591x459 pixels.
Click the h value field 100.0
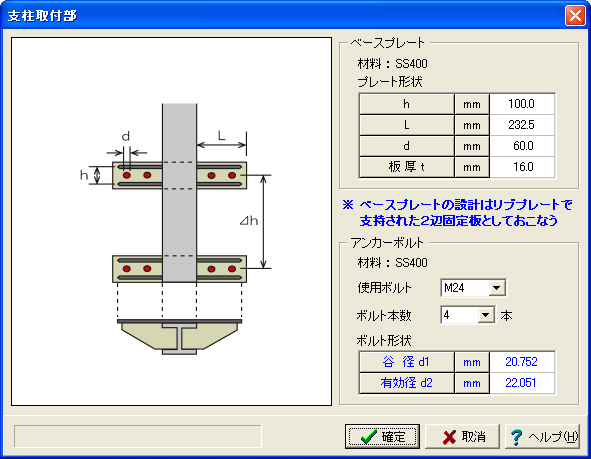click(x=522, y=104)
